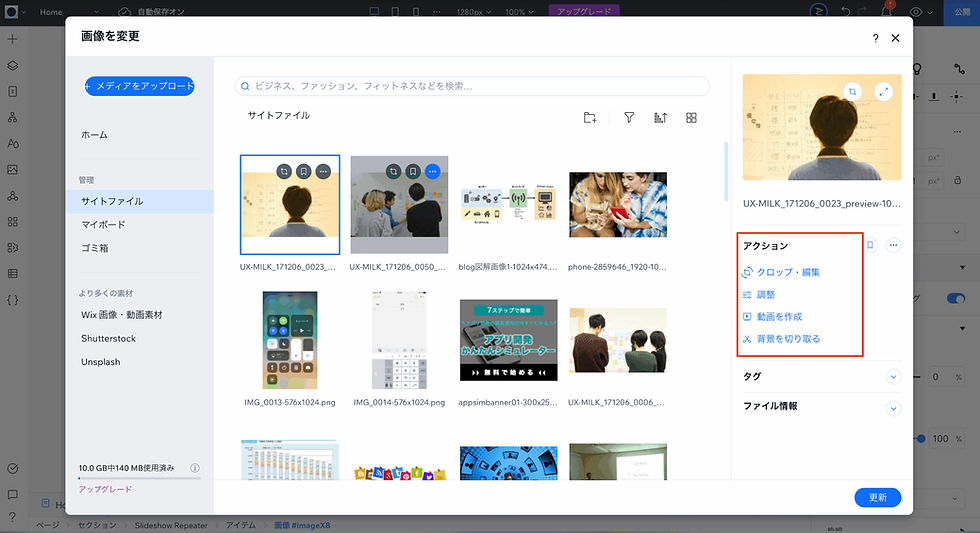This screenshot has height=533, width=980.
Task: Open the media image icon in editor sidebar
Action: pyautogui.click(x=12, y=169)
